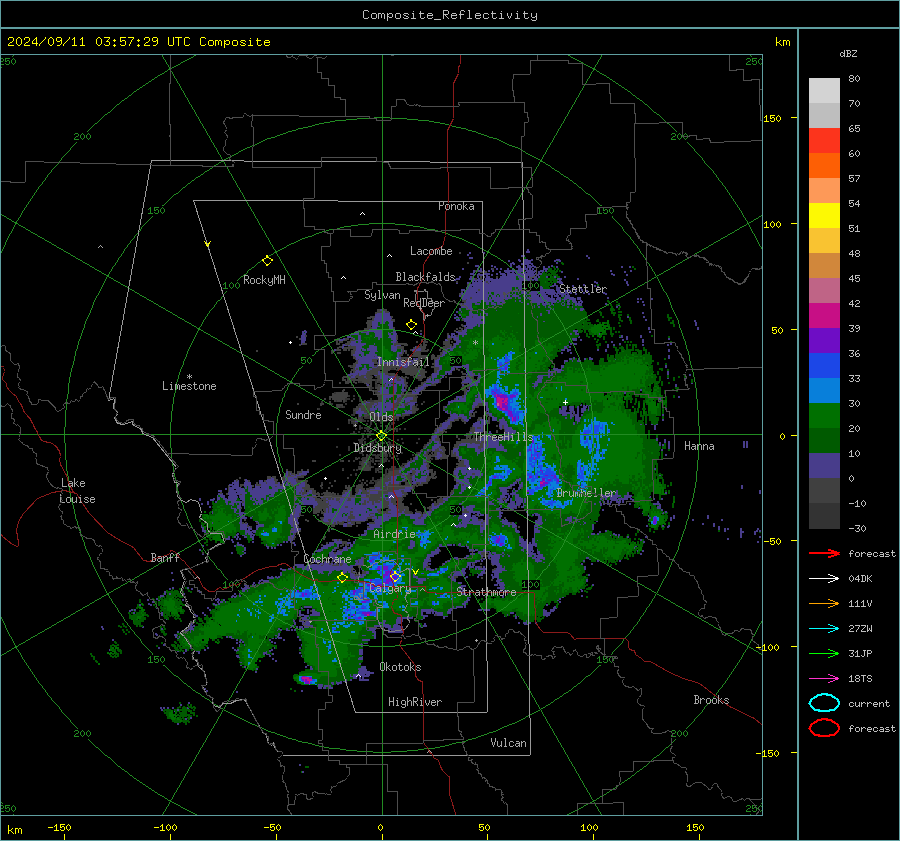The width and height of the screenshot is (900, 841).
Task: Click the Lacombe city label
Action: click(431, 251)
